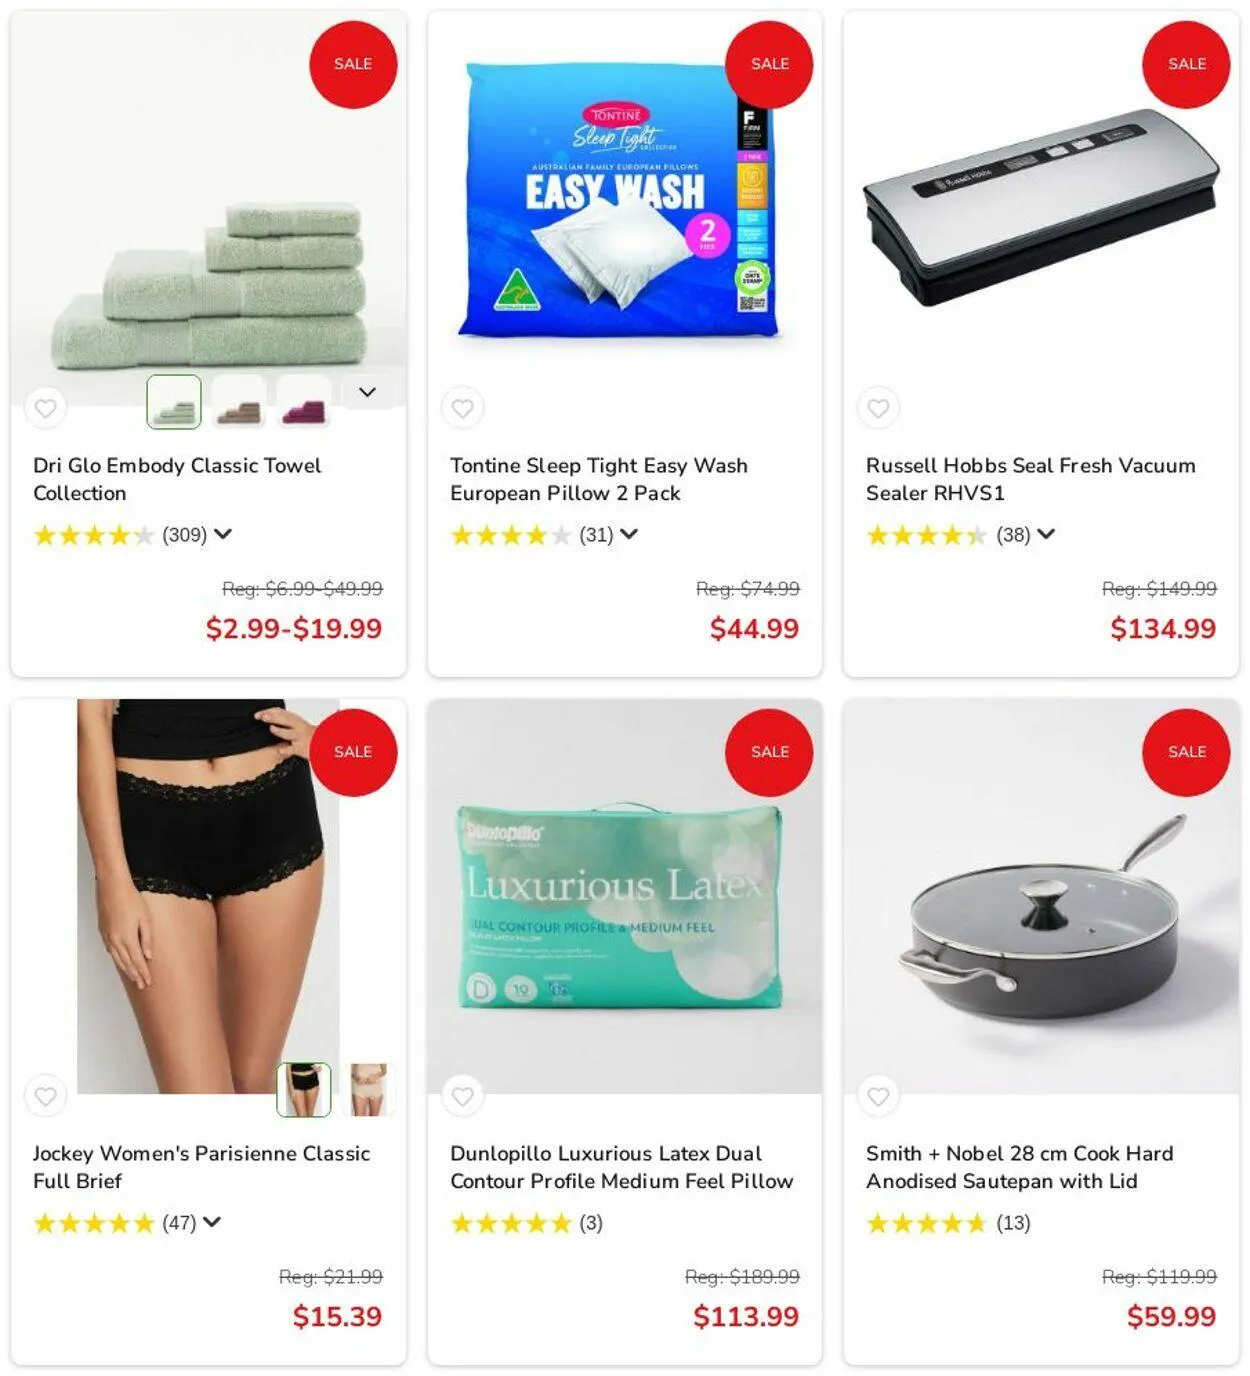Click SALE badge on Smith + Nobel sautepan
Viewport: 1250px width, 1376px height.
tap(1186, 752)
